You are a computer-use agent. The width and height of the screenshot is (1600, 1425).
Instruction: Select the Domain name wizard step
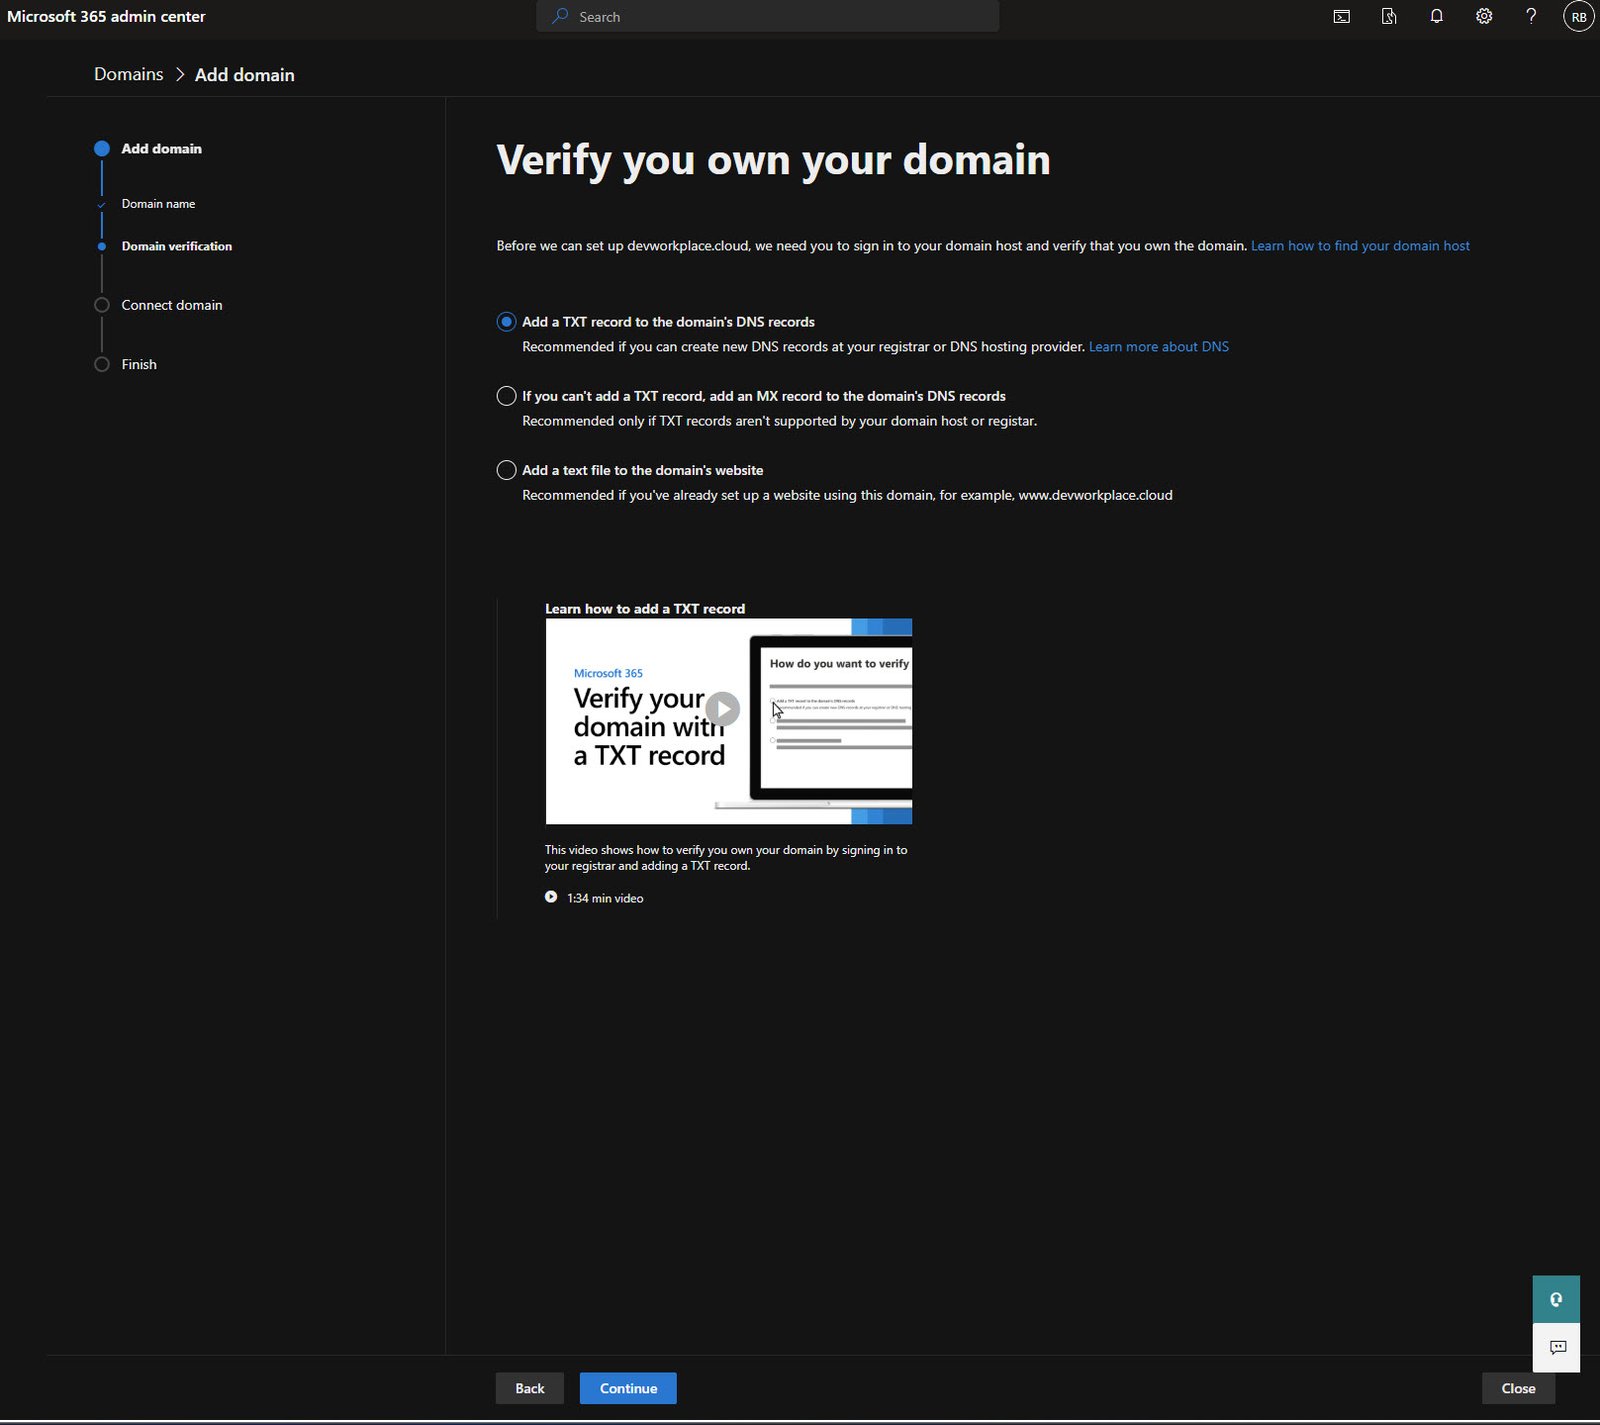tap(158, 204)
